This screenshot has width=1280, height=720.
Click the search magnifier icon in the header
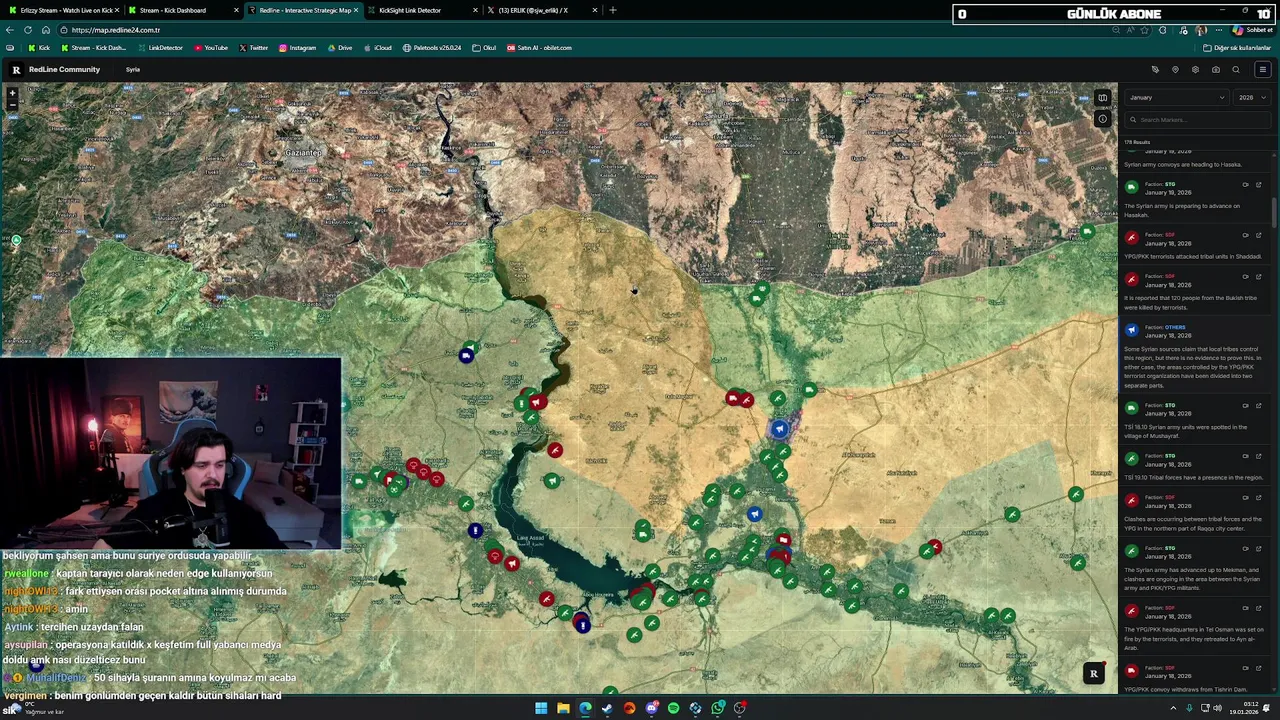1236,70
